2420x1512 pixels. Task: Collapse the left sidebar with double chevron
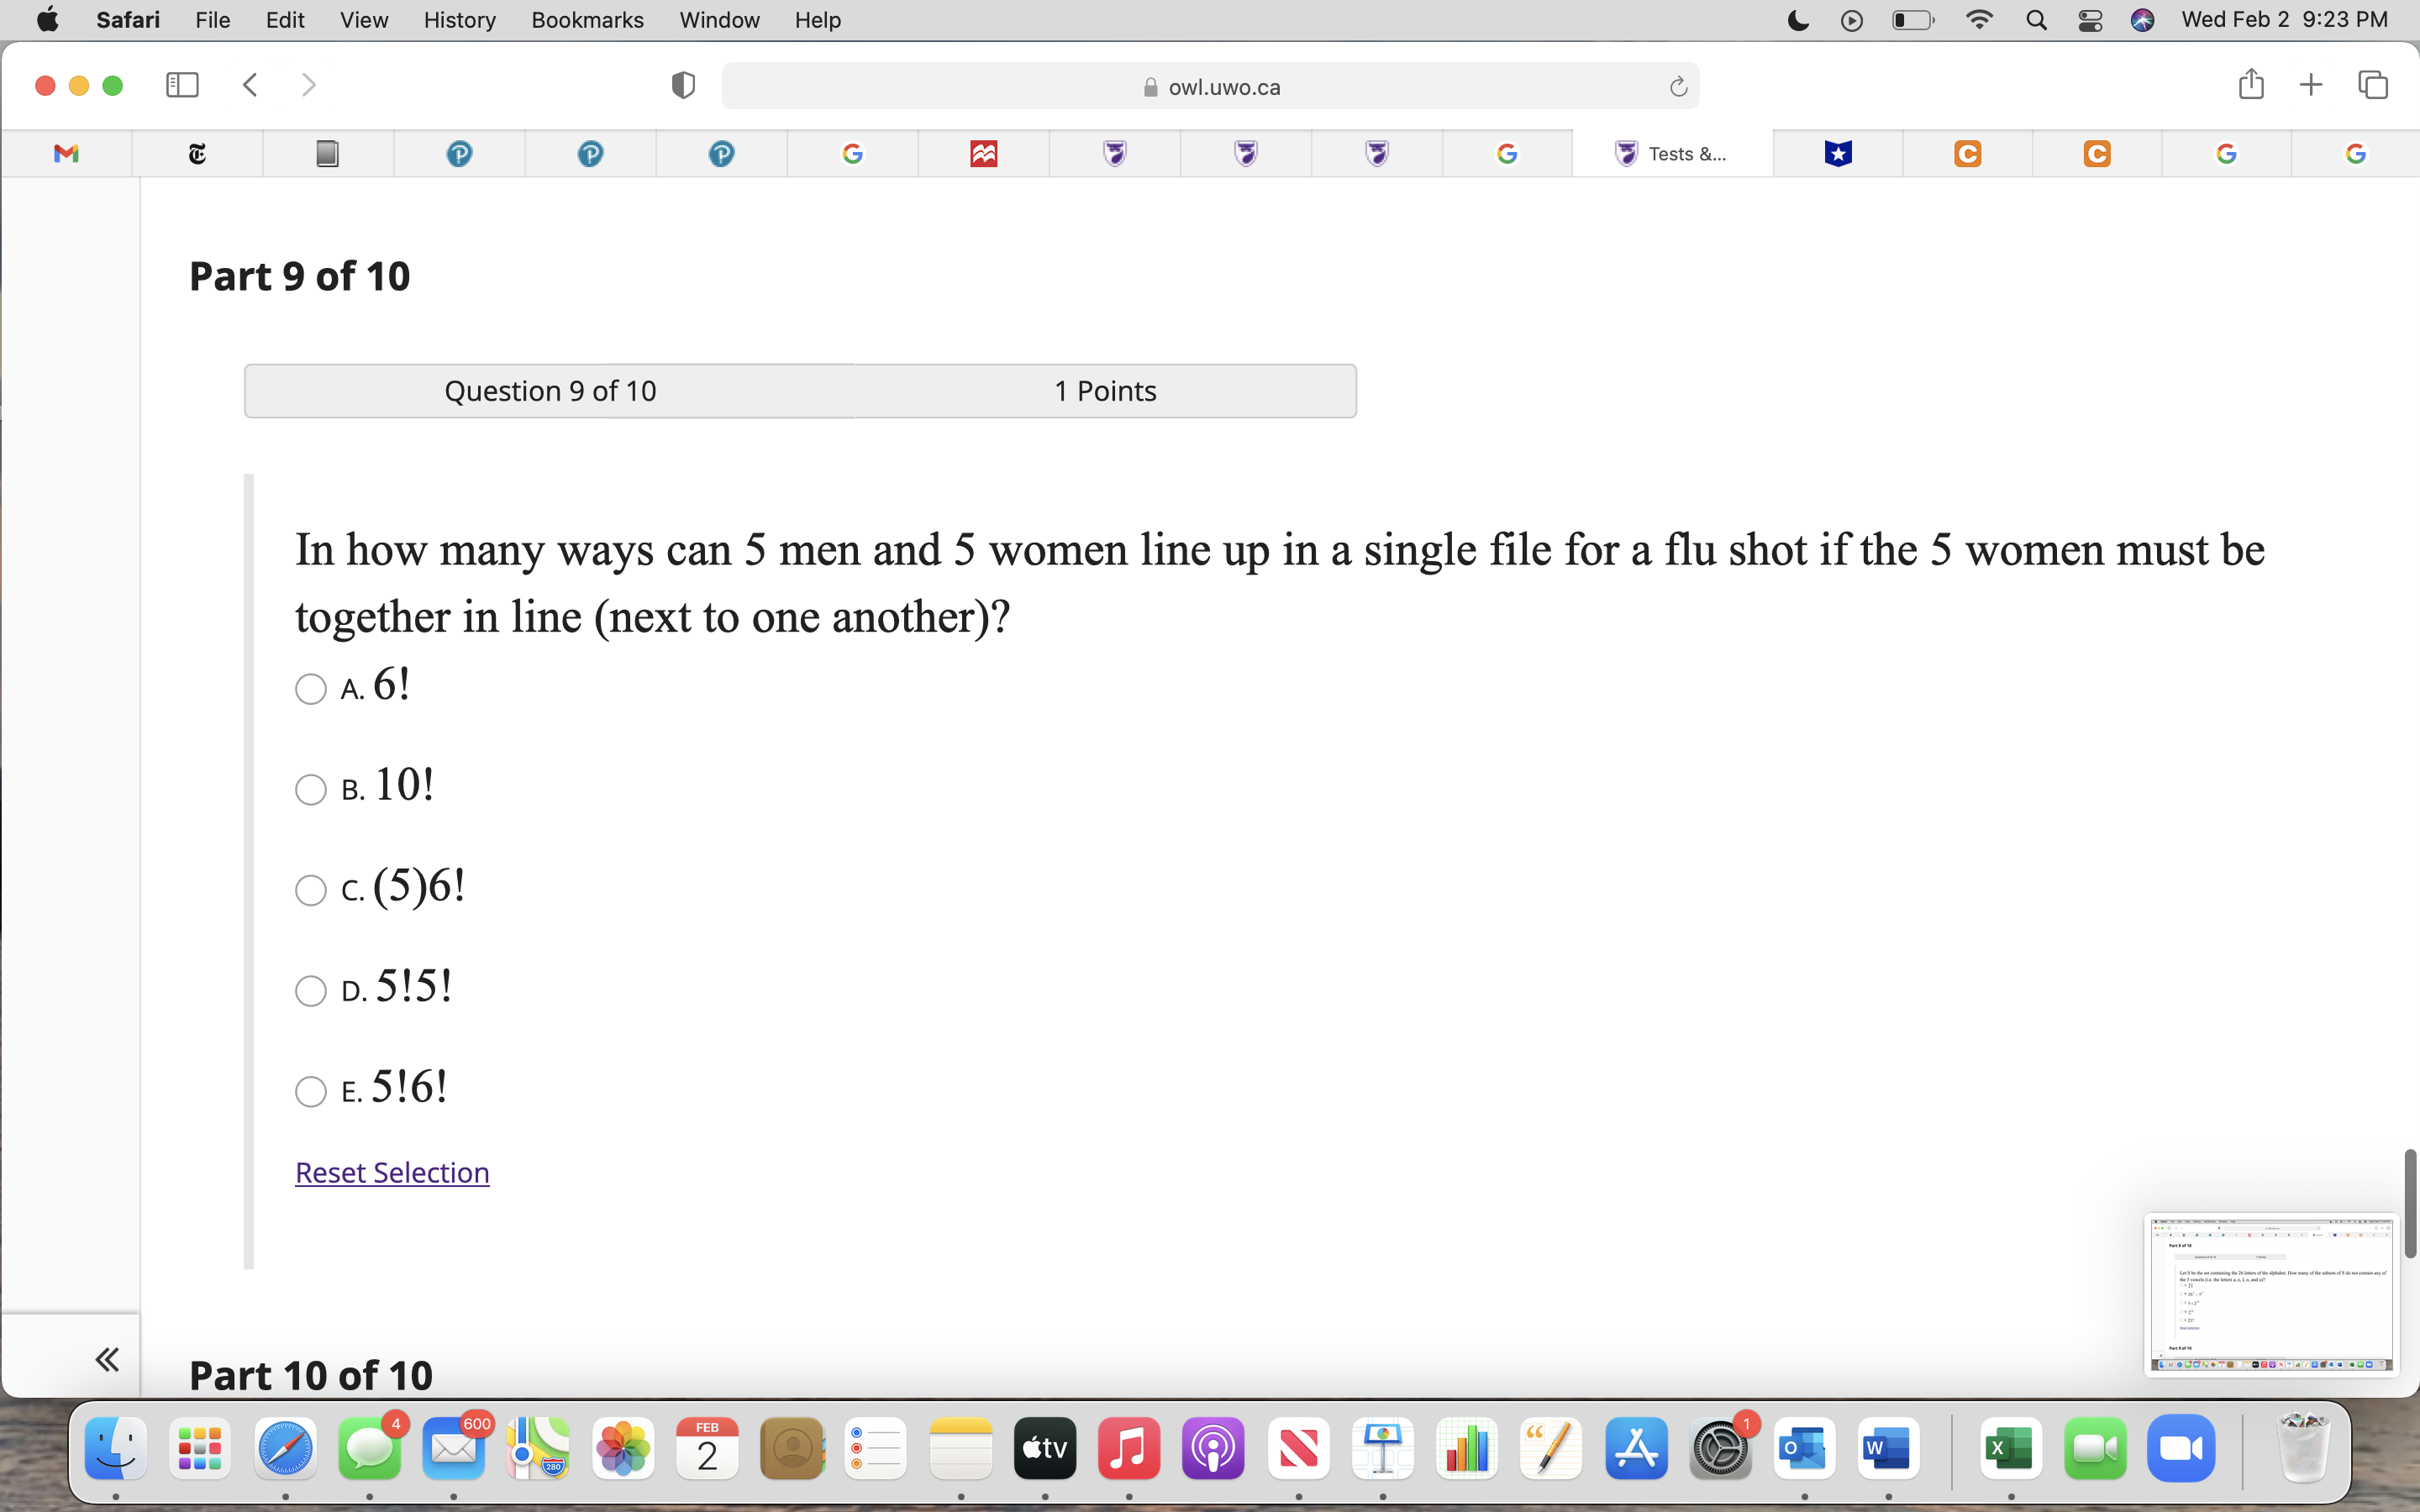(x=108, y=1358)
